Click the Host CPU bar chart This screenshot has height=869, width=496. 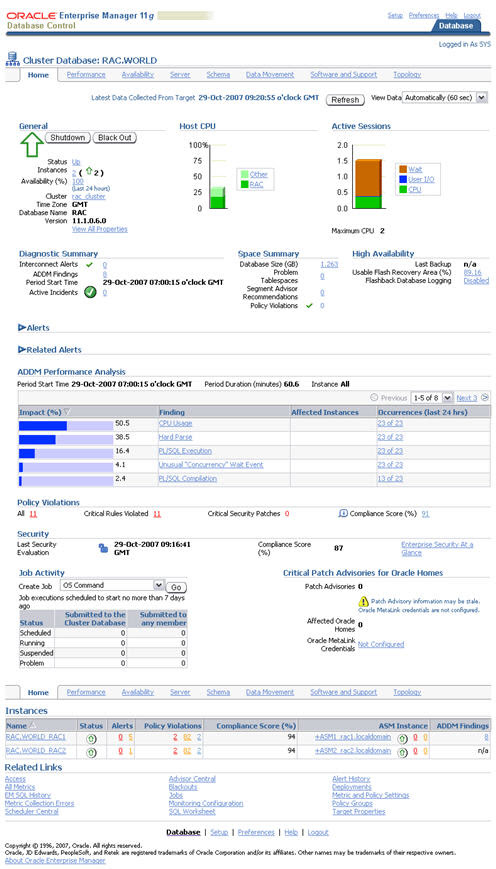point(217,197)
